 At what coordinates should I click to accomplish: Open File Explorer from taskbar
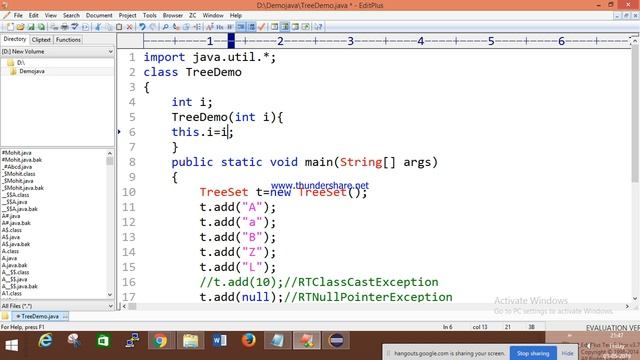tap(190, 341)
